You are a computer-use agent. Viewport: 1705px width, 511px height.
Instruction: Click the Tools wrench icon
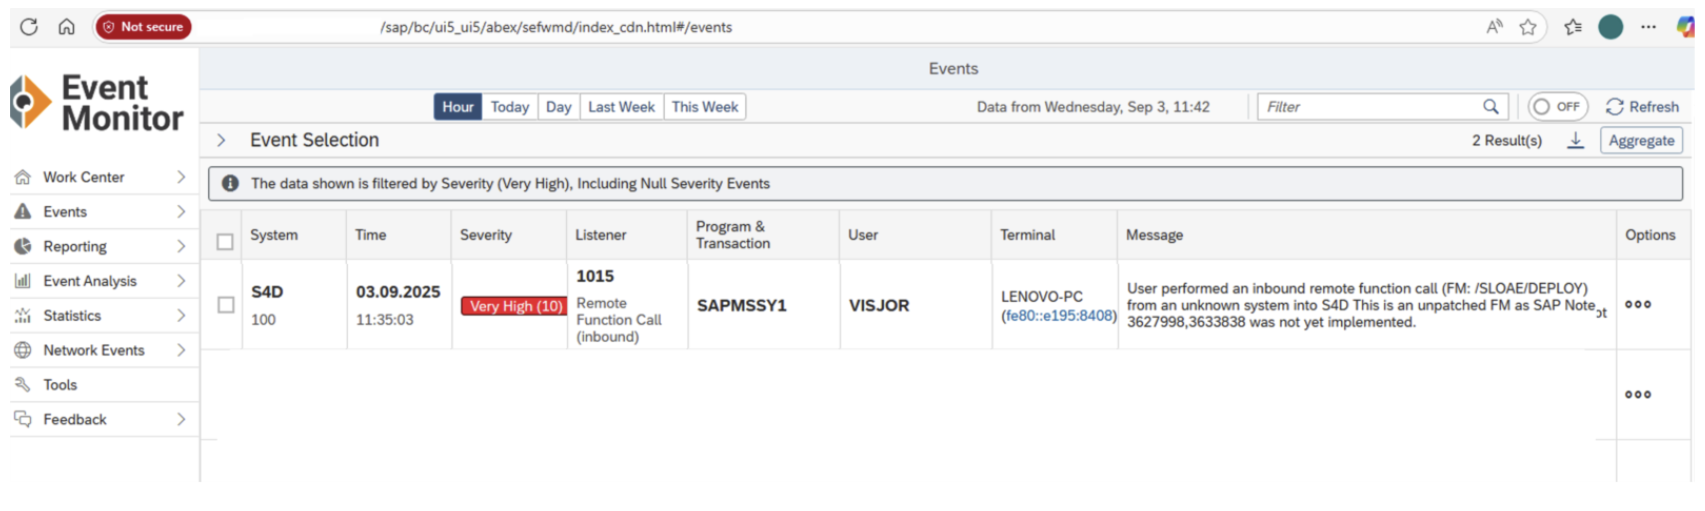pos(23,384)
